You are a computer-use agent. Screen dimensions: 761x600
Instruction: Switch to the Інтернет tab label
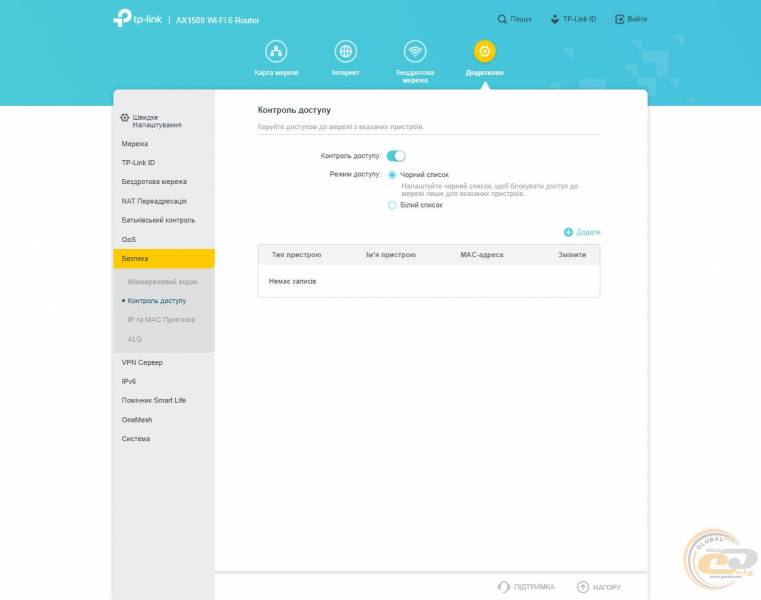click(x=346, y=72)
